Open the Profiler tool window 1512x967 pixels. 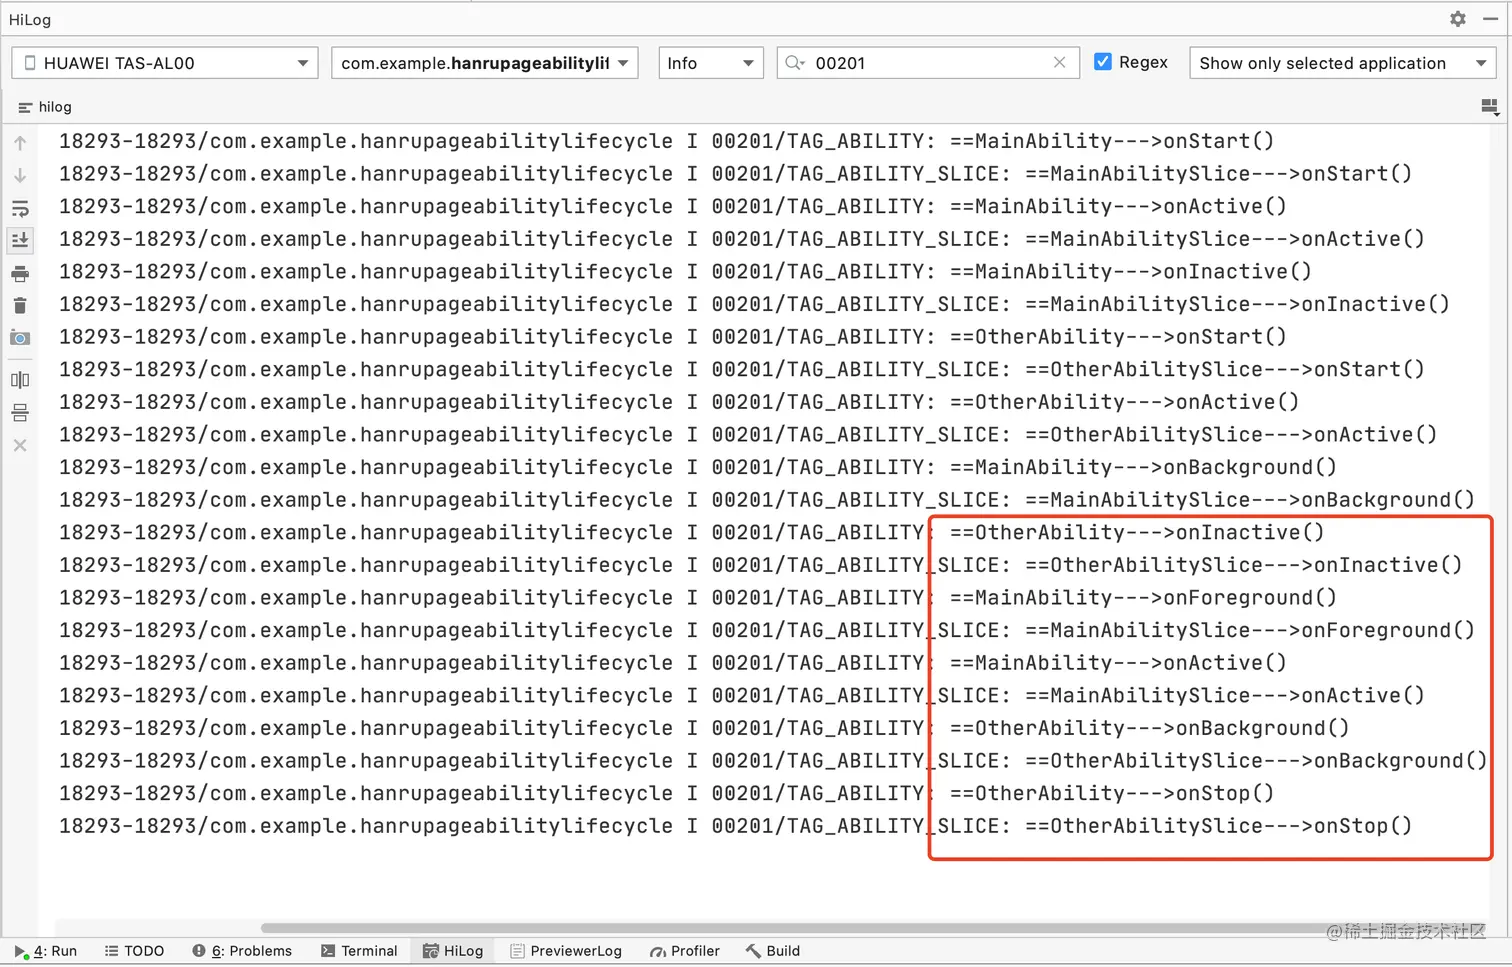pyautogui.click(x=685, y=951)
